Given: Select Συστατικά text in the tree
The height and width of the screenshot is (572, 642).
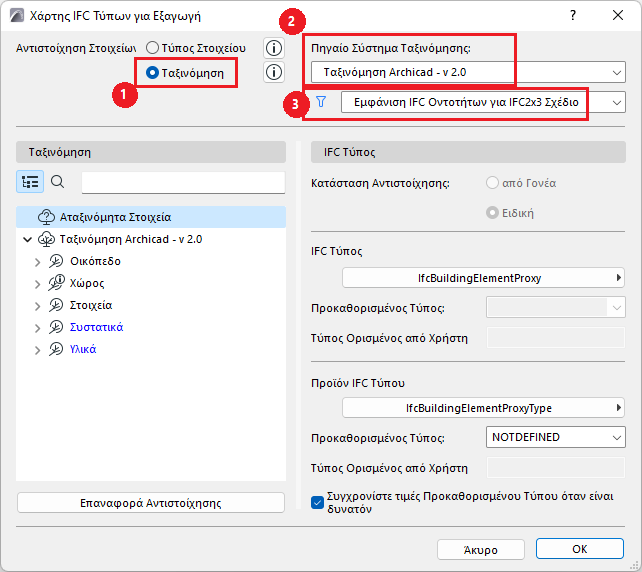Looking at the screenshot, I should pos(96,328).
